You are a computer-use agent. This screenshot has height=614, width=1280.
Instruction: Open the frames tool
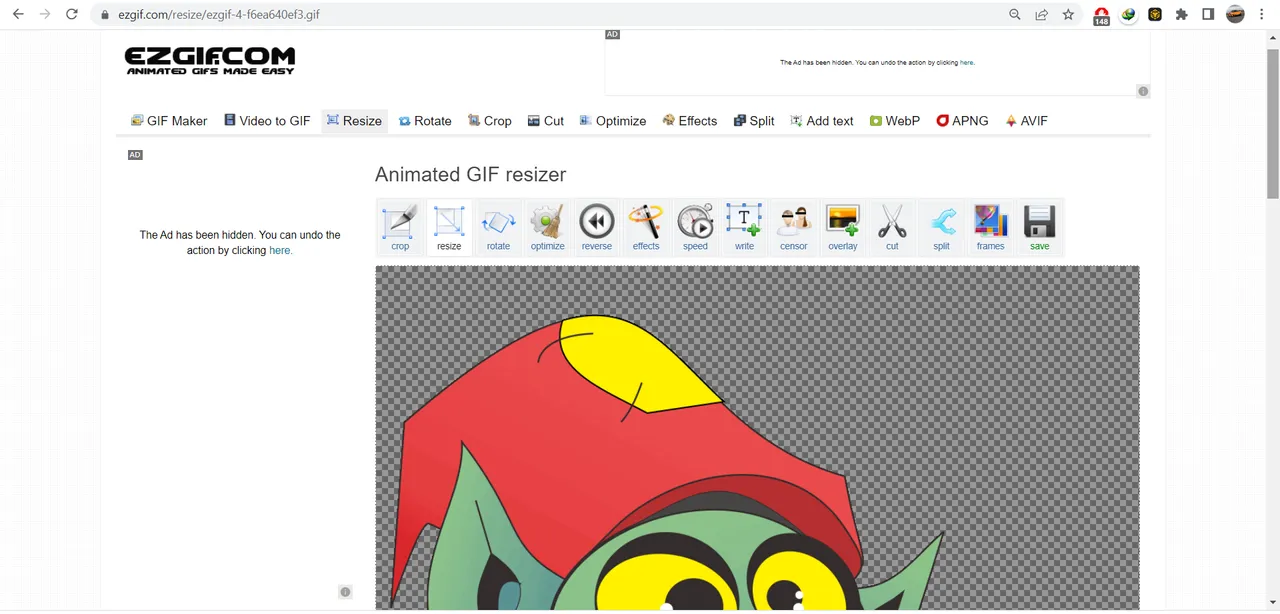point(990,226)
